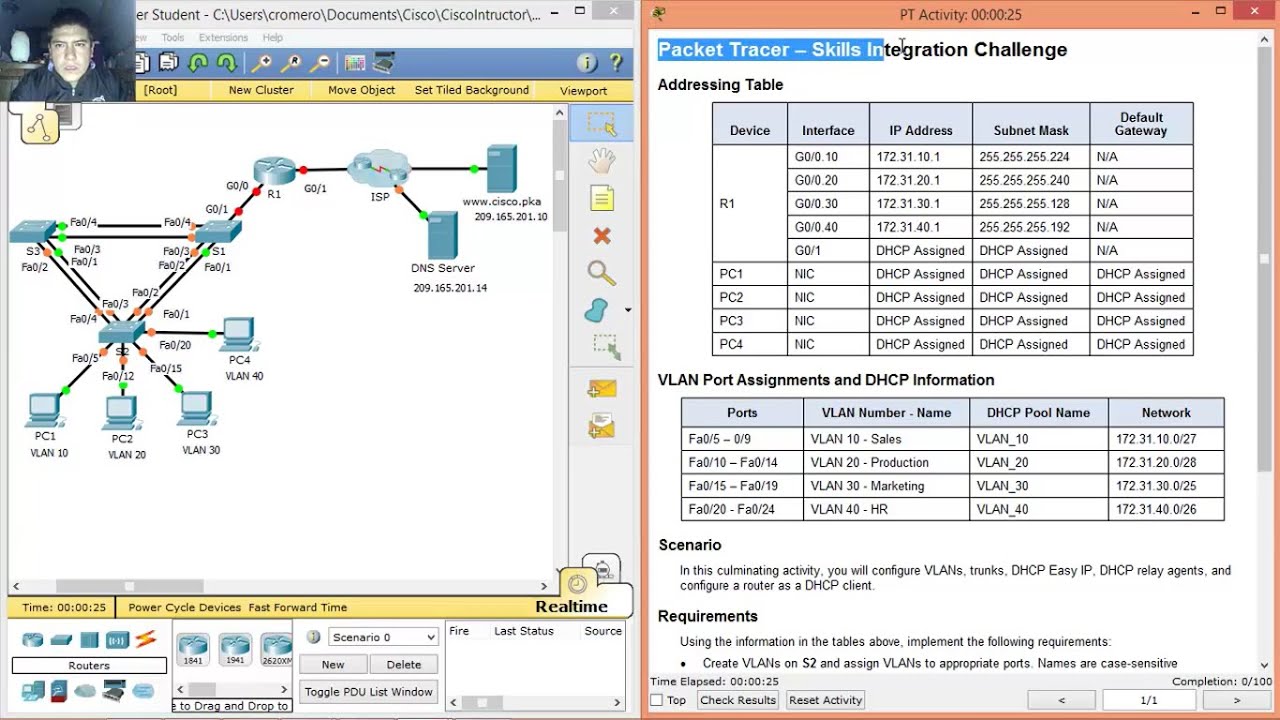Screen dimensions: 1280x720
Task: Choose the Draw Polygon shape tool
Action: pyautogui.click(x=597, y=310)
